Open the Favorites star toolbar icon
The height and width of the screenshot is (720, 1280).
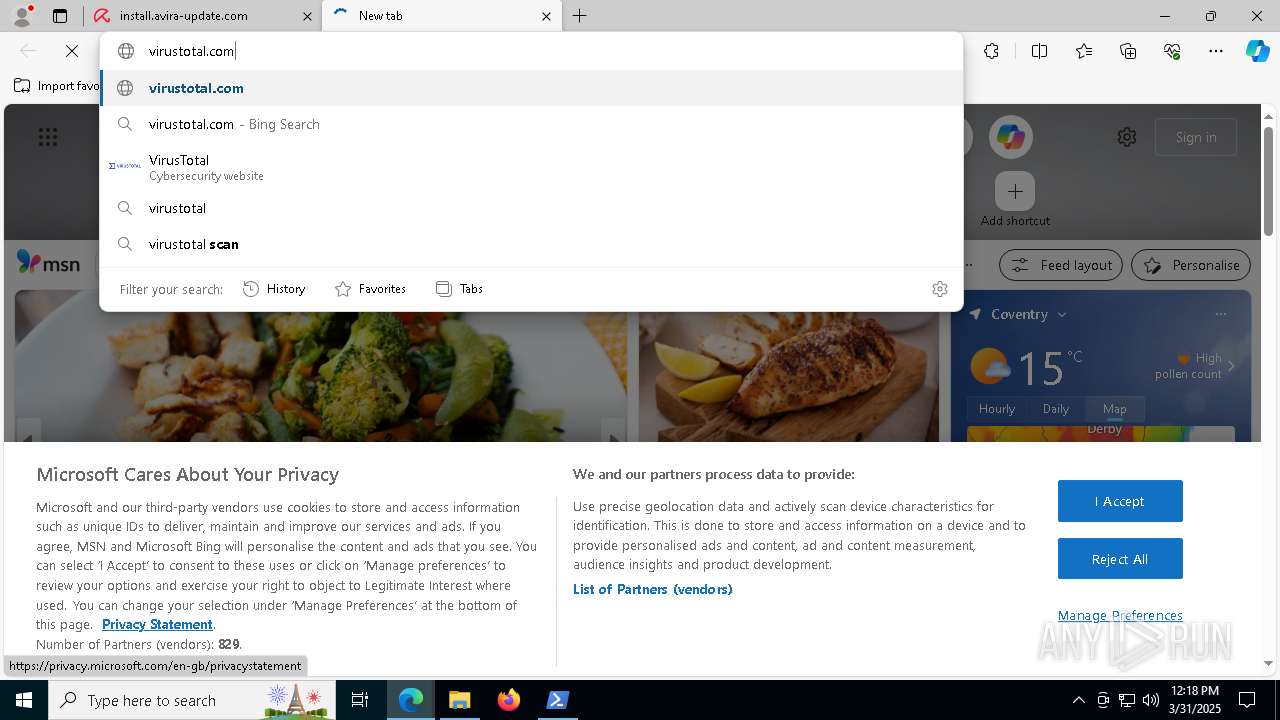tap(1084, 51)
